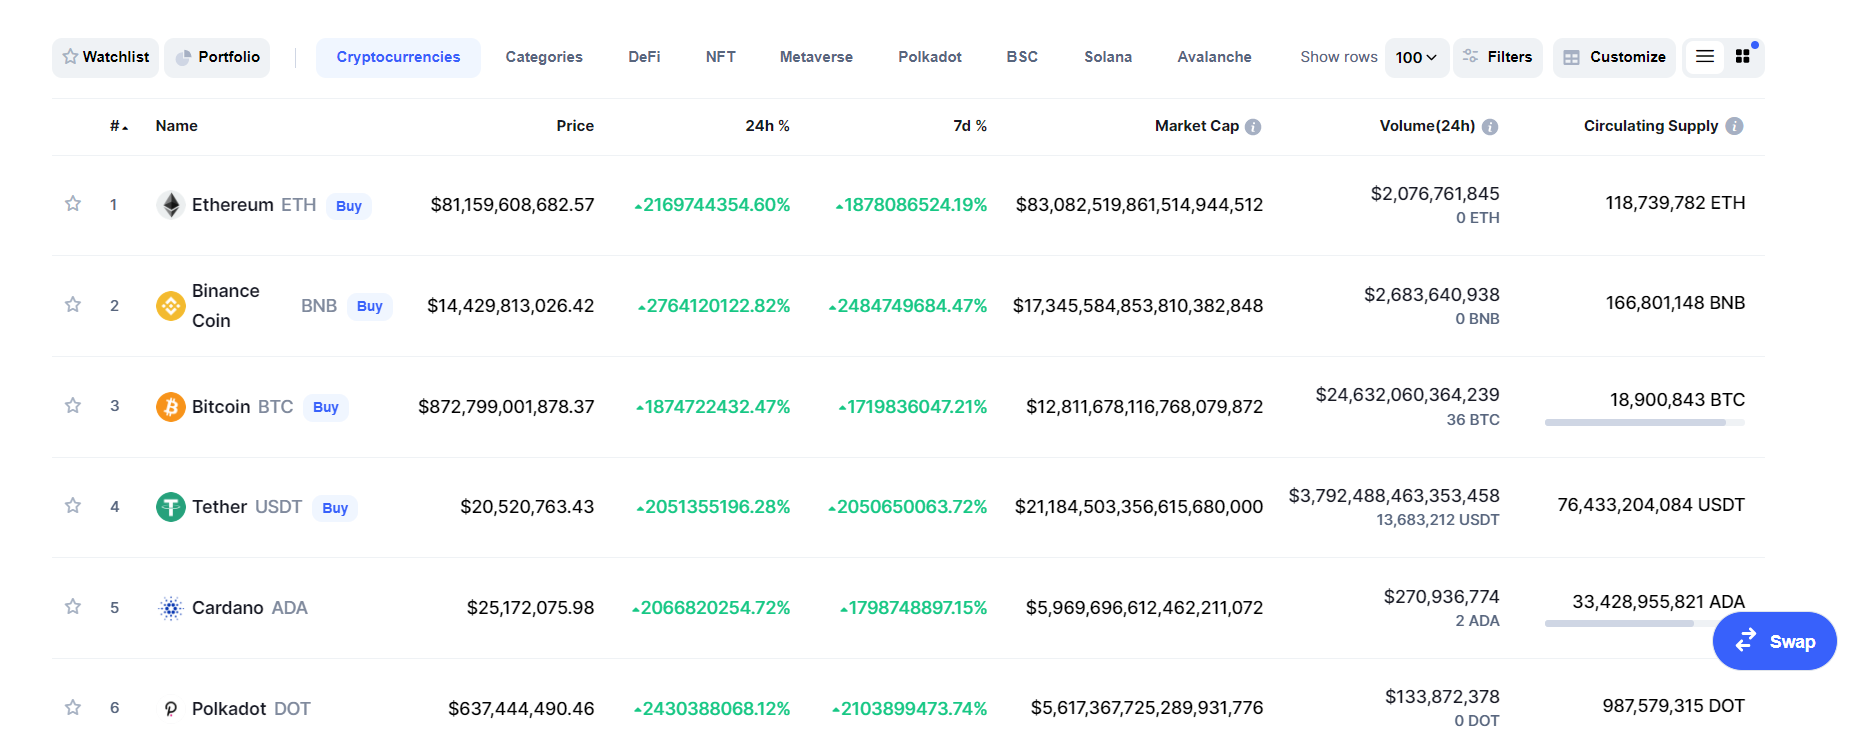The image size is (1854, 732).
Task: Click Buy next to Tether USDT
Action: pos(335,508)
